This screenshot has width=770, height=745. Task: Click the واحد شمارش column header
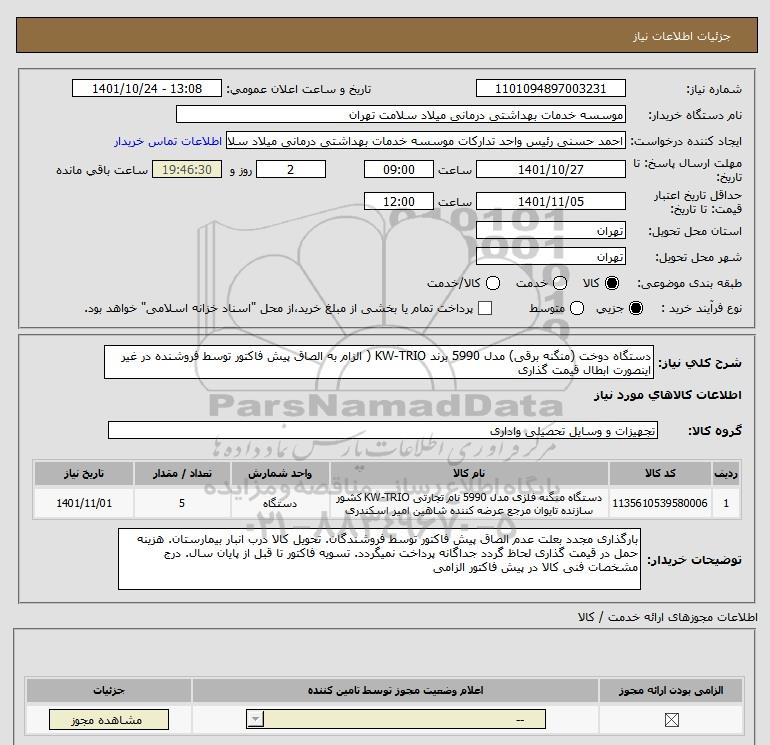(x=280, y=473)
